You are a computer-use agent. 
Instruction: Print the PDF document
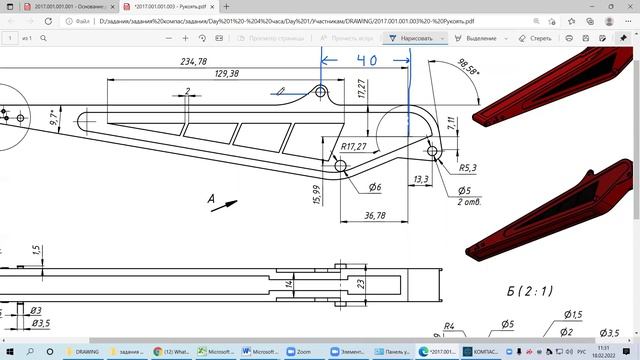point(569,38)
